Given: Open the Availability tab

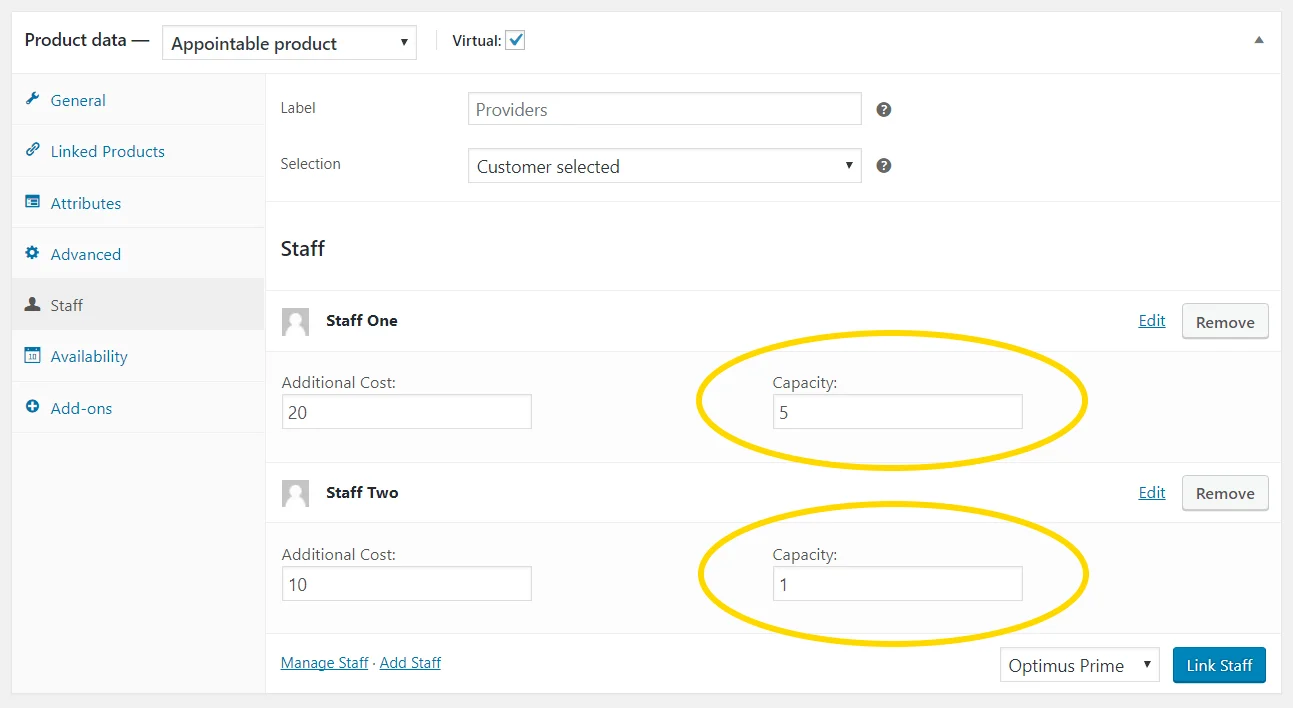Looking at the screenshot, I should click(x=138, y=356).
